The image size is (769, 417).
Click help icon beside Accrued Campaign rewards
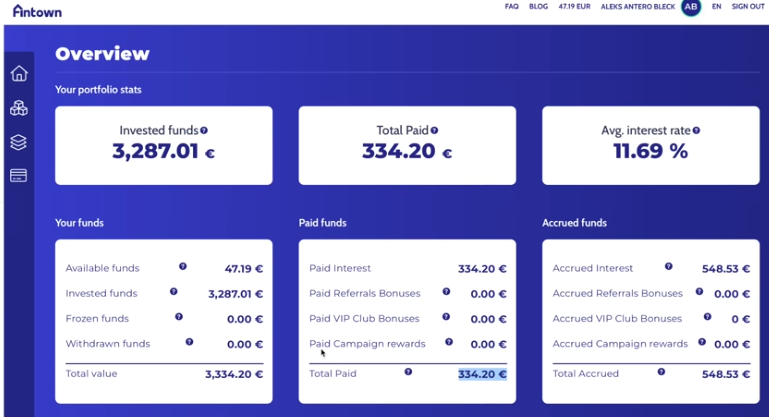coord(702,342)
